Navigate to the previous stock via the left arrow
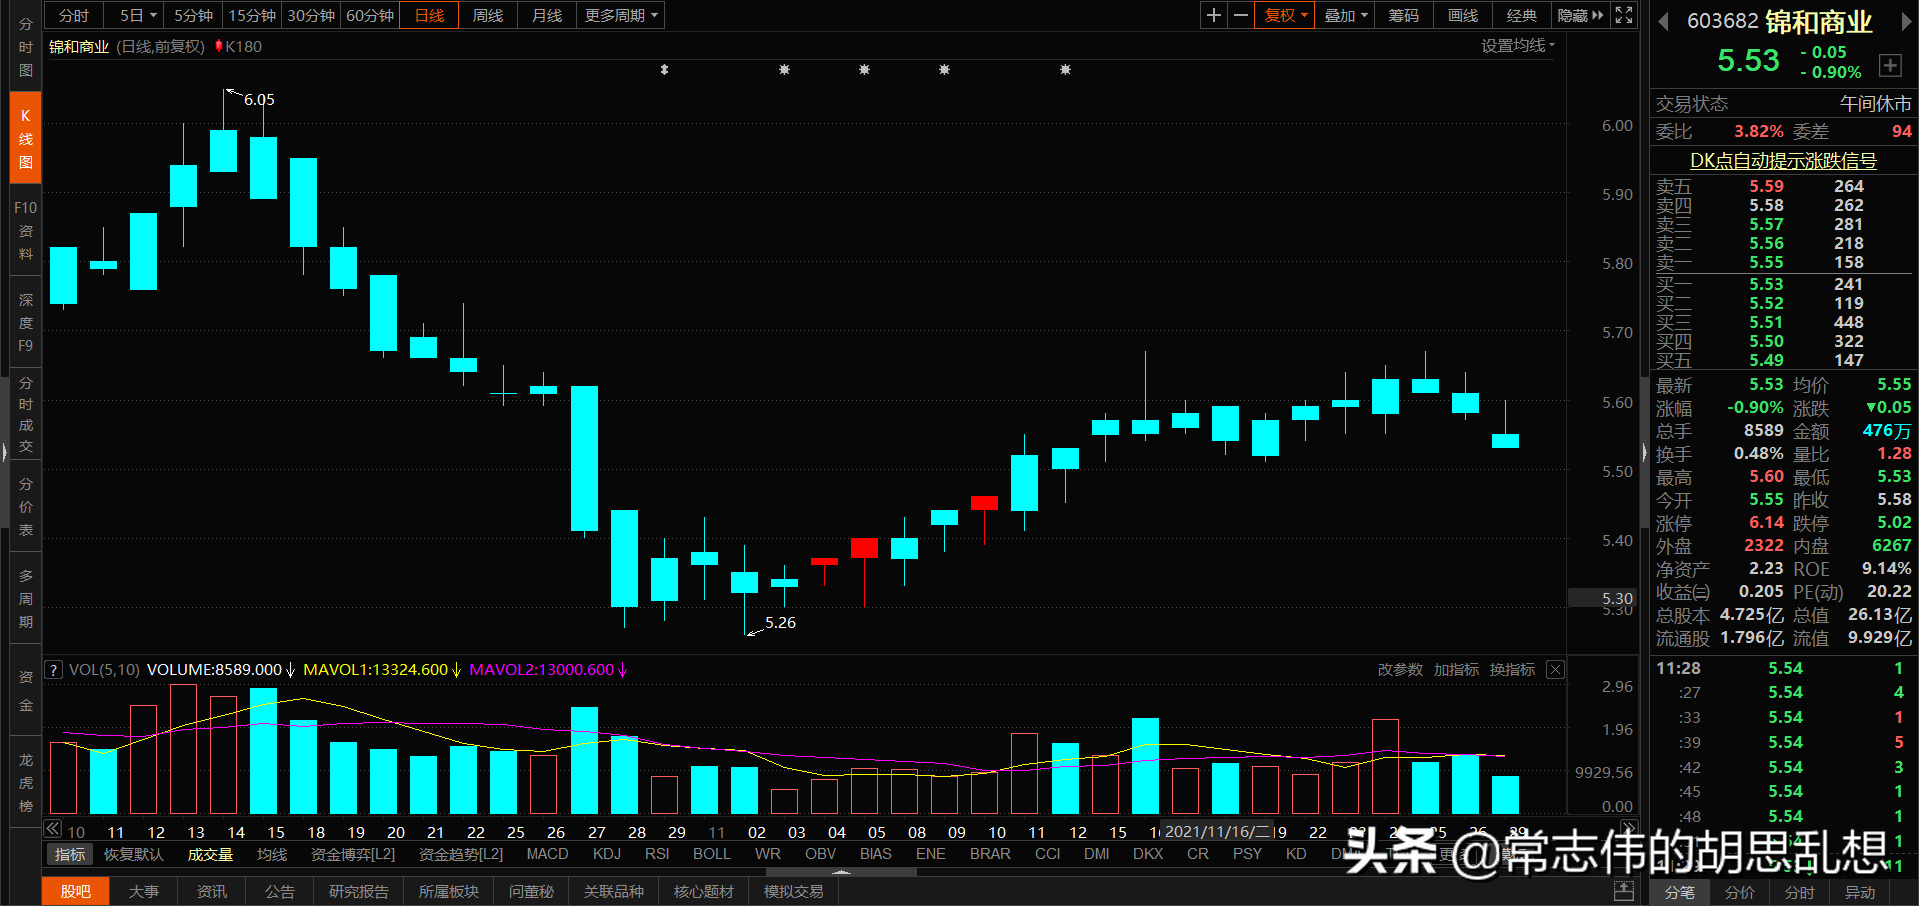 [x=1663, y=20]
